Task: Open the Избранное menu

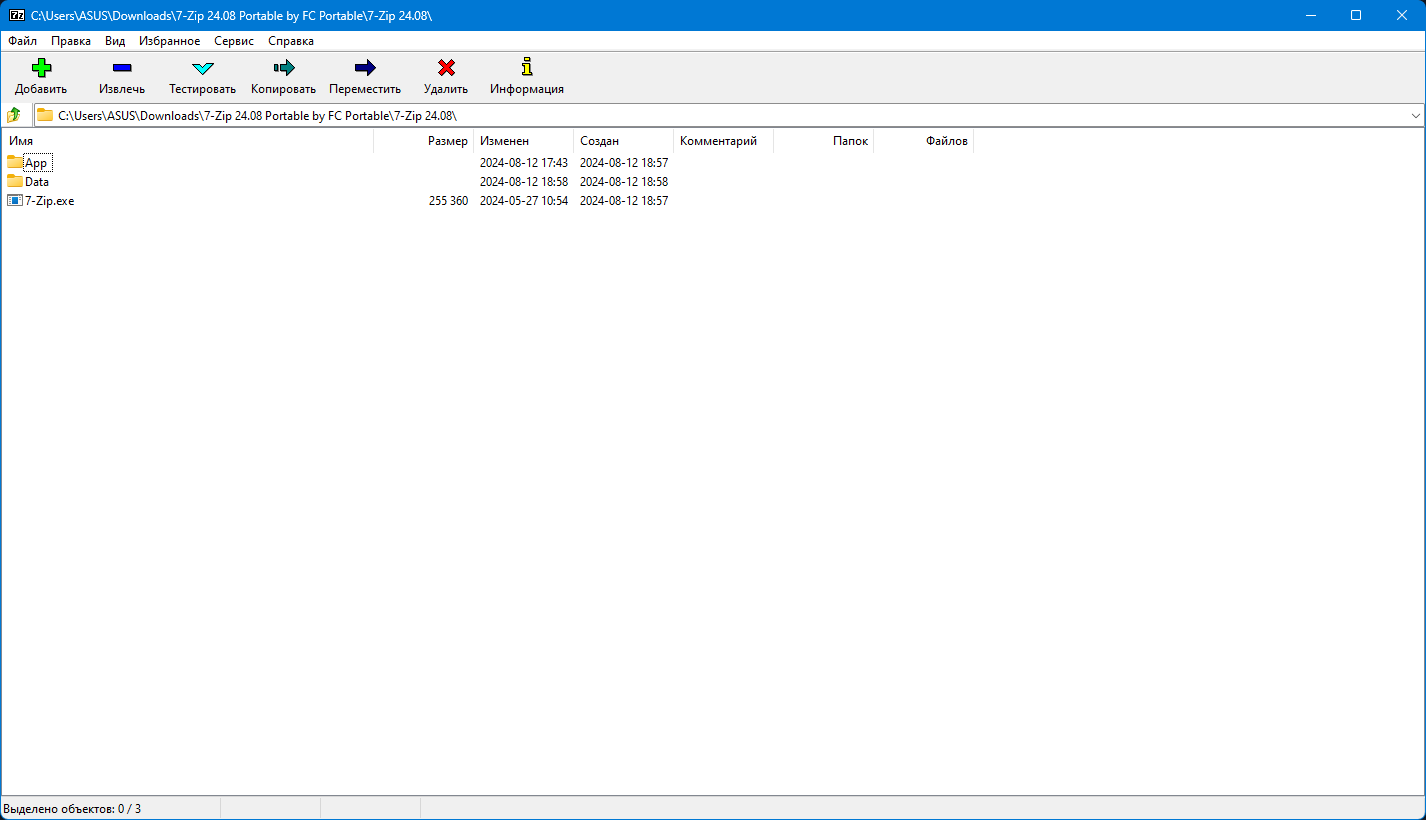Action: [170, 41]
